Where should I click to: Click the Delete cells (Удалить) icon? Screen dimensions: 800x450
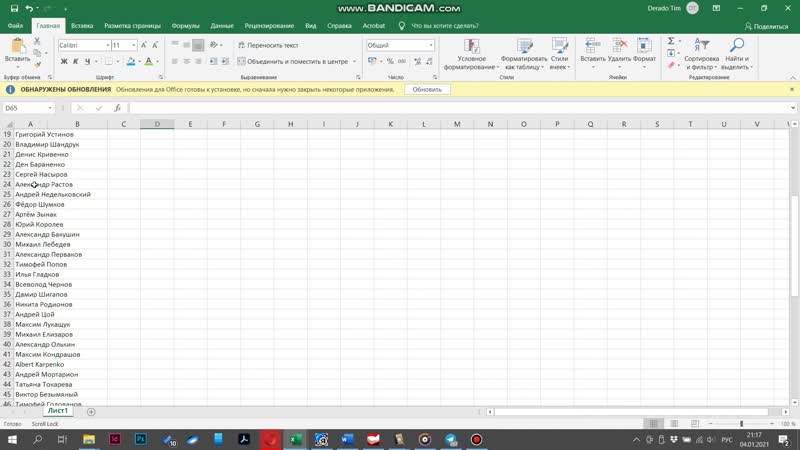(619, 47)
